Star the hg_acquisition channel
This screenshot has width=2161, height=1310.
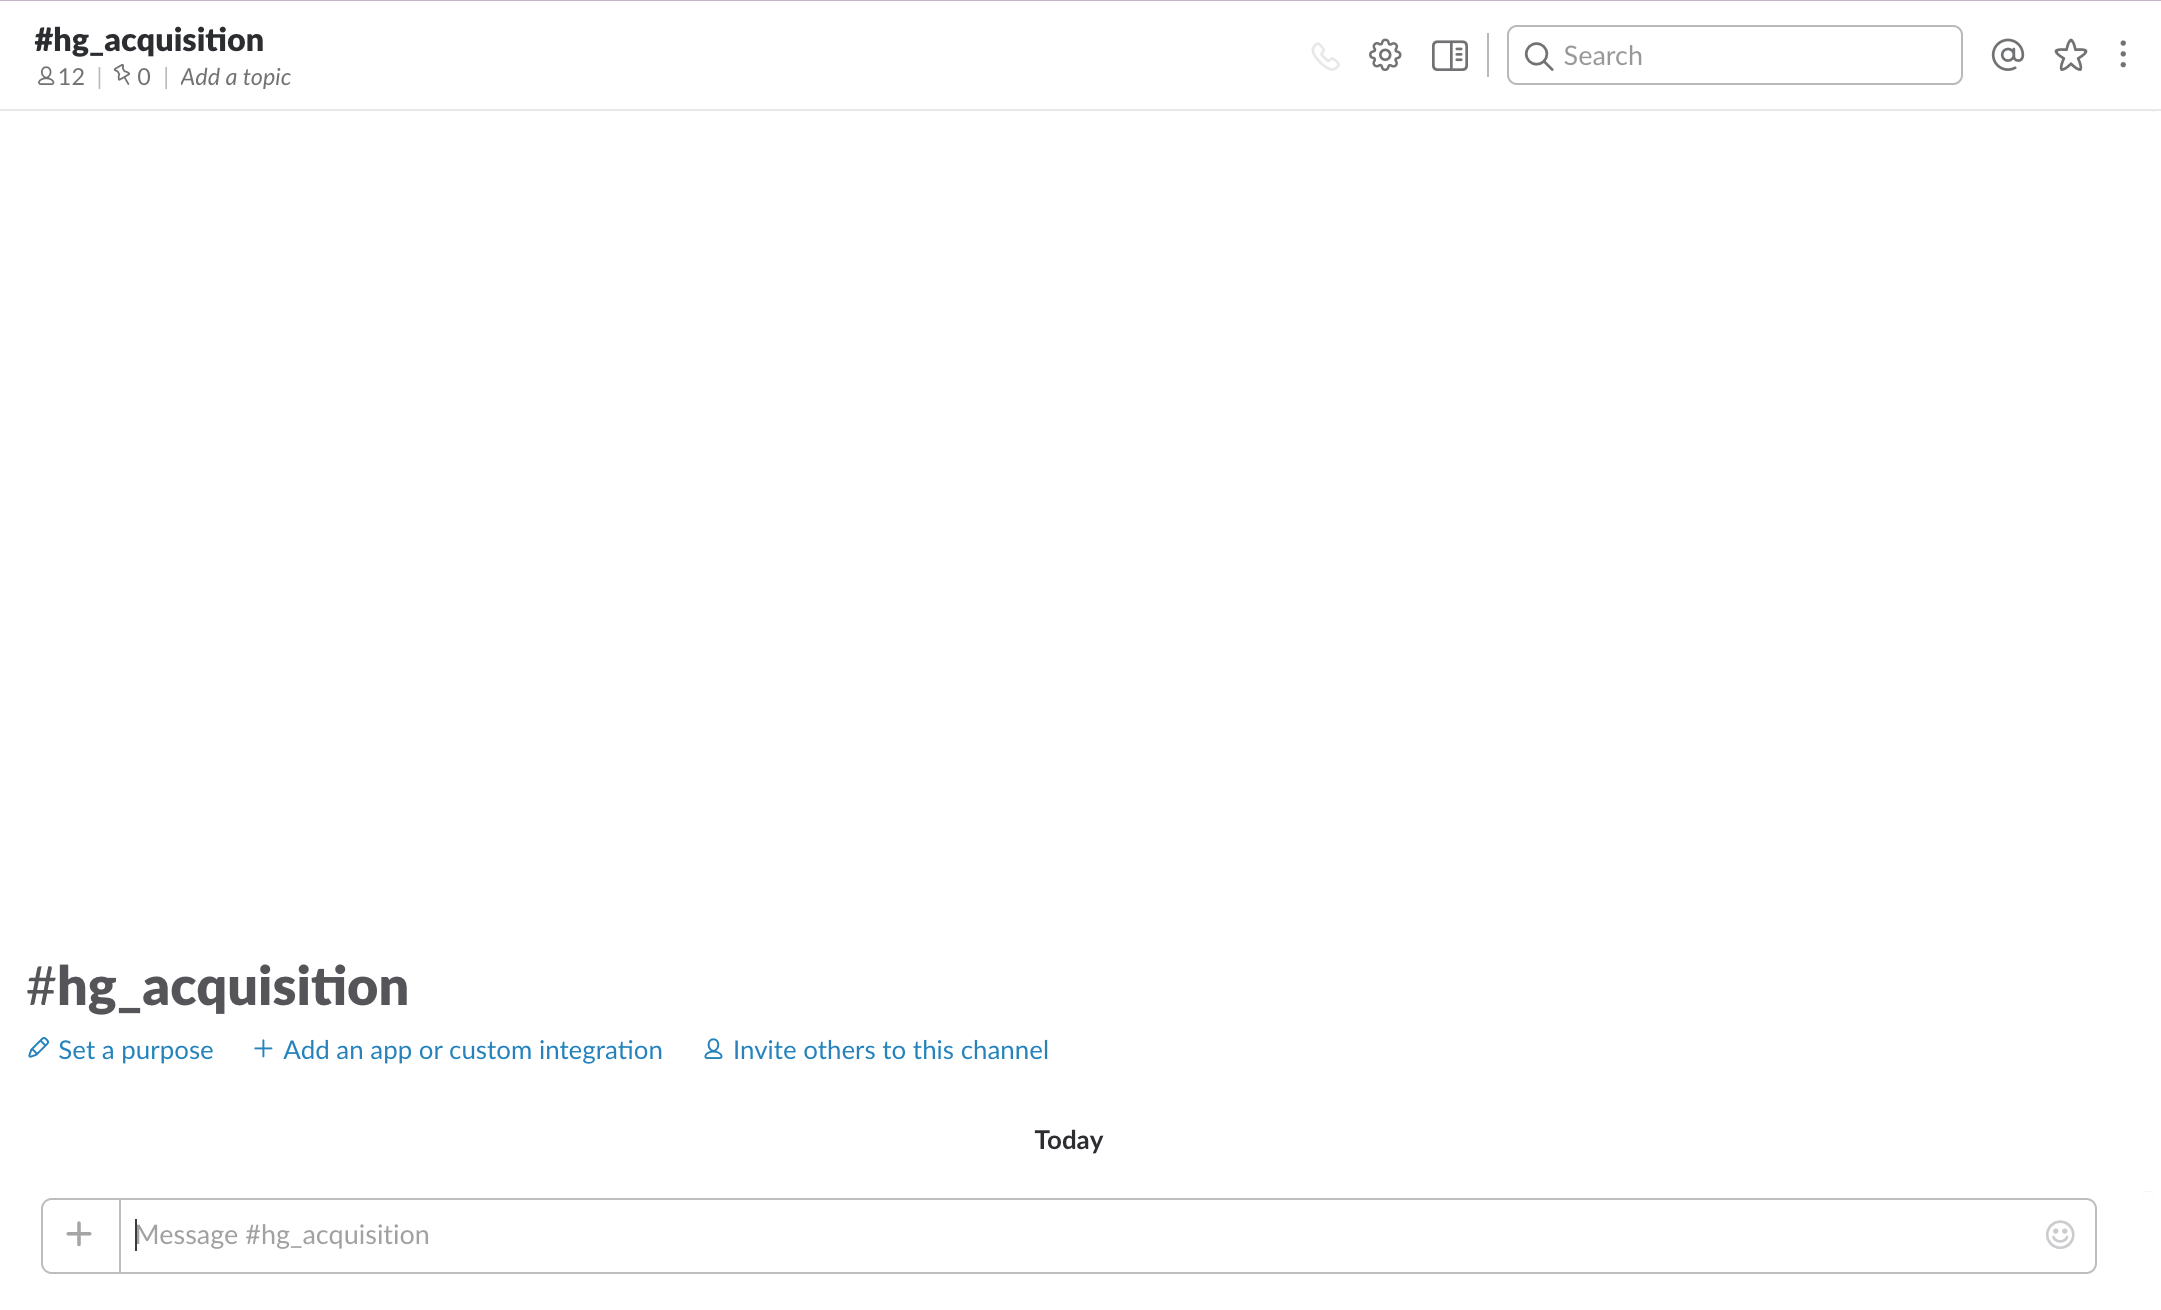click(x=2070, y=55)
